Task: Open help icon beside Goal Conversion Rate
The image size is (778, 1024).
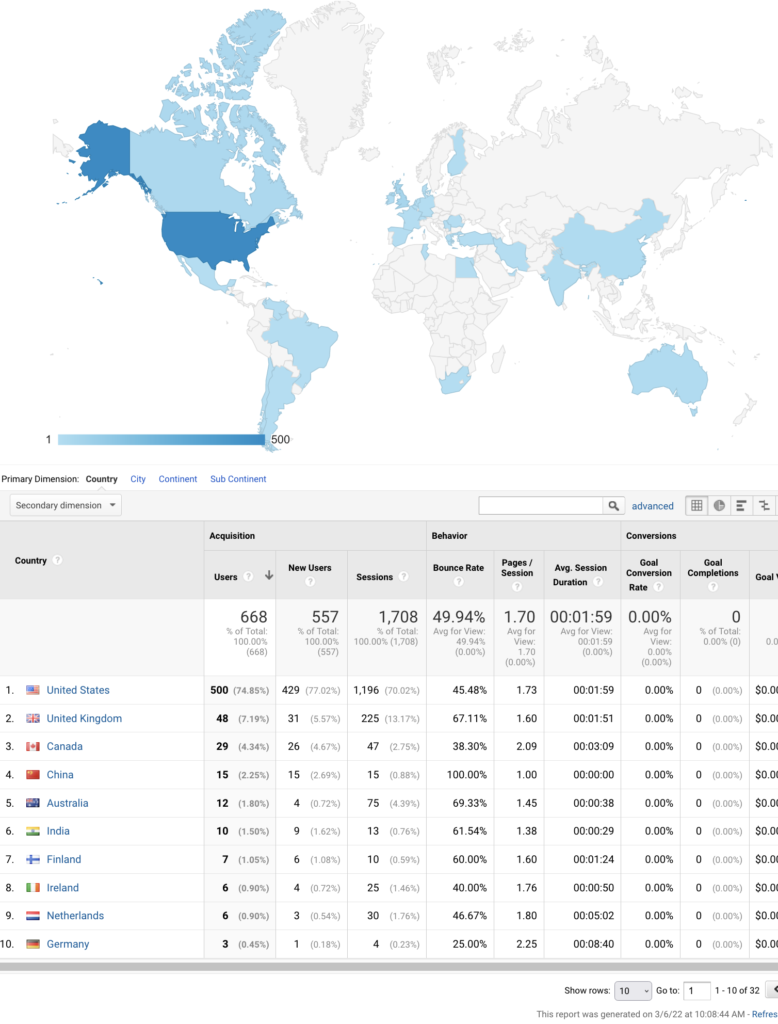Action: (658, 587)
